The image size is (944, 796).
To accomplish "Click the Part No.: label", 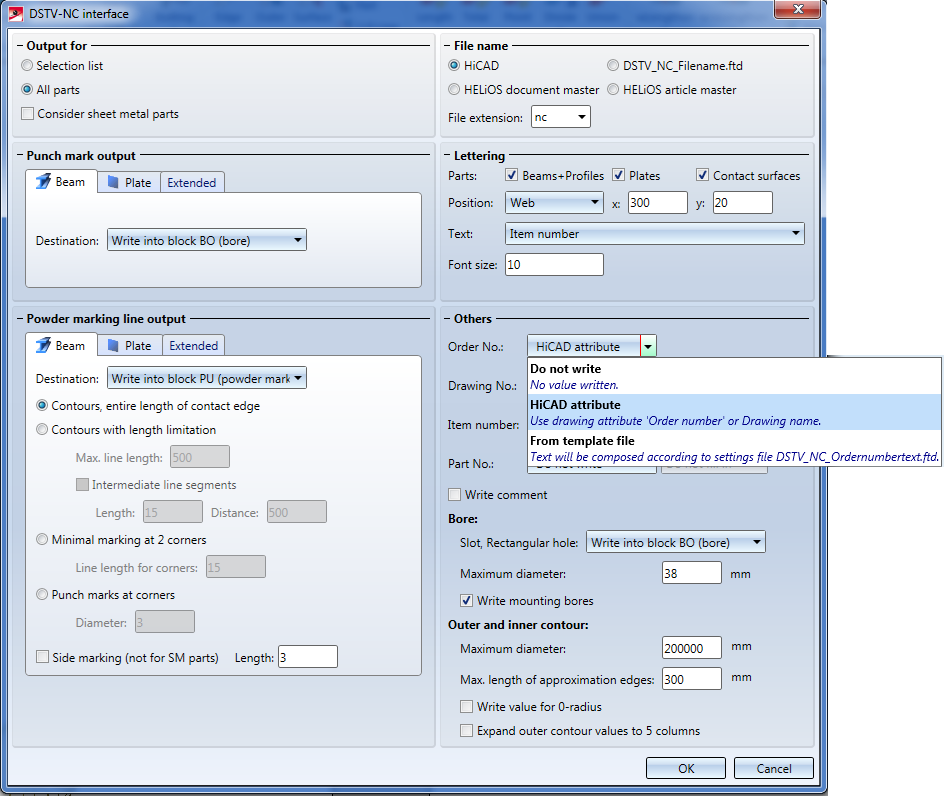I will [x=471, y=464].
